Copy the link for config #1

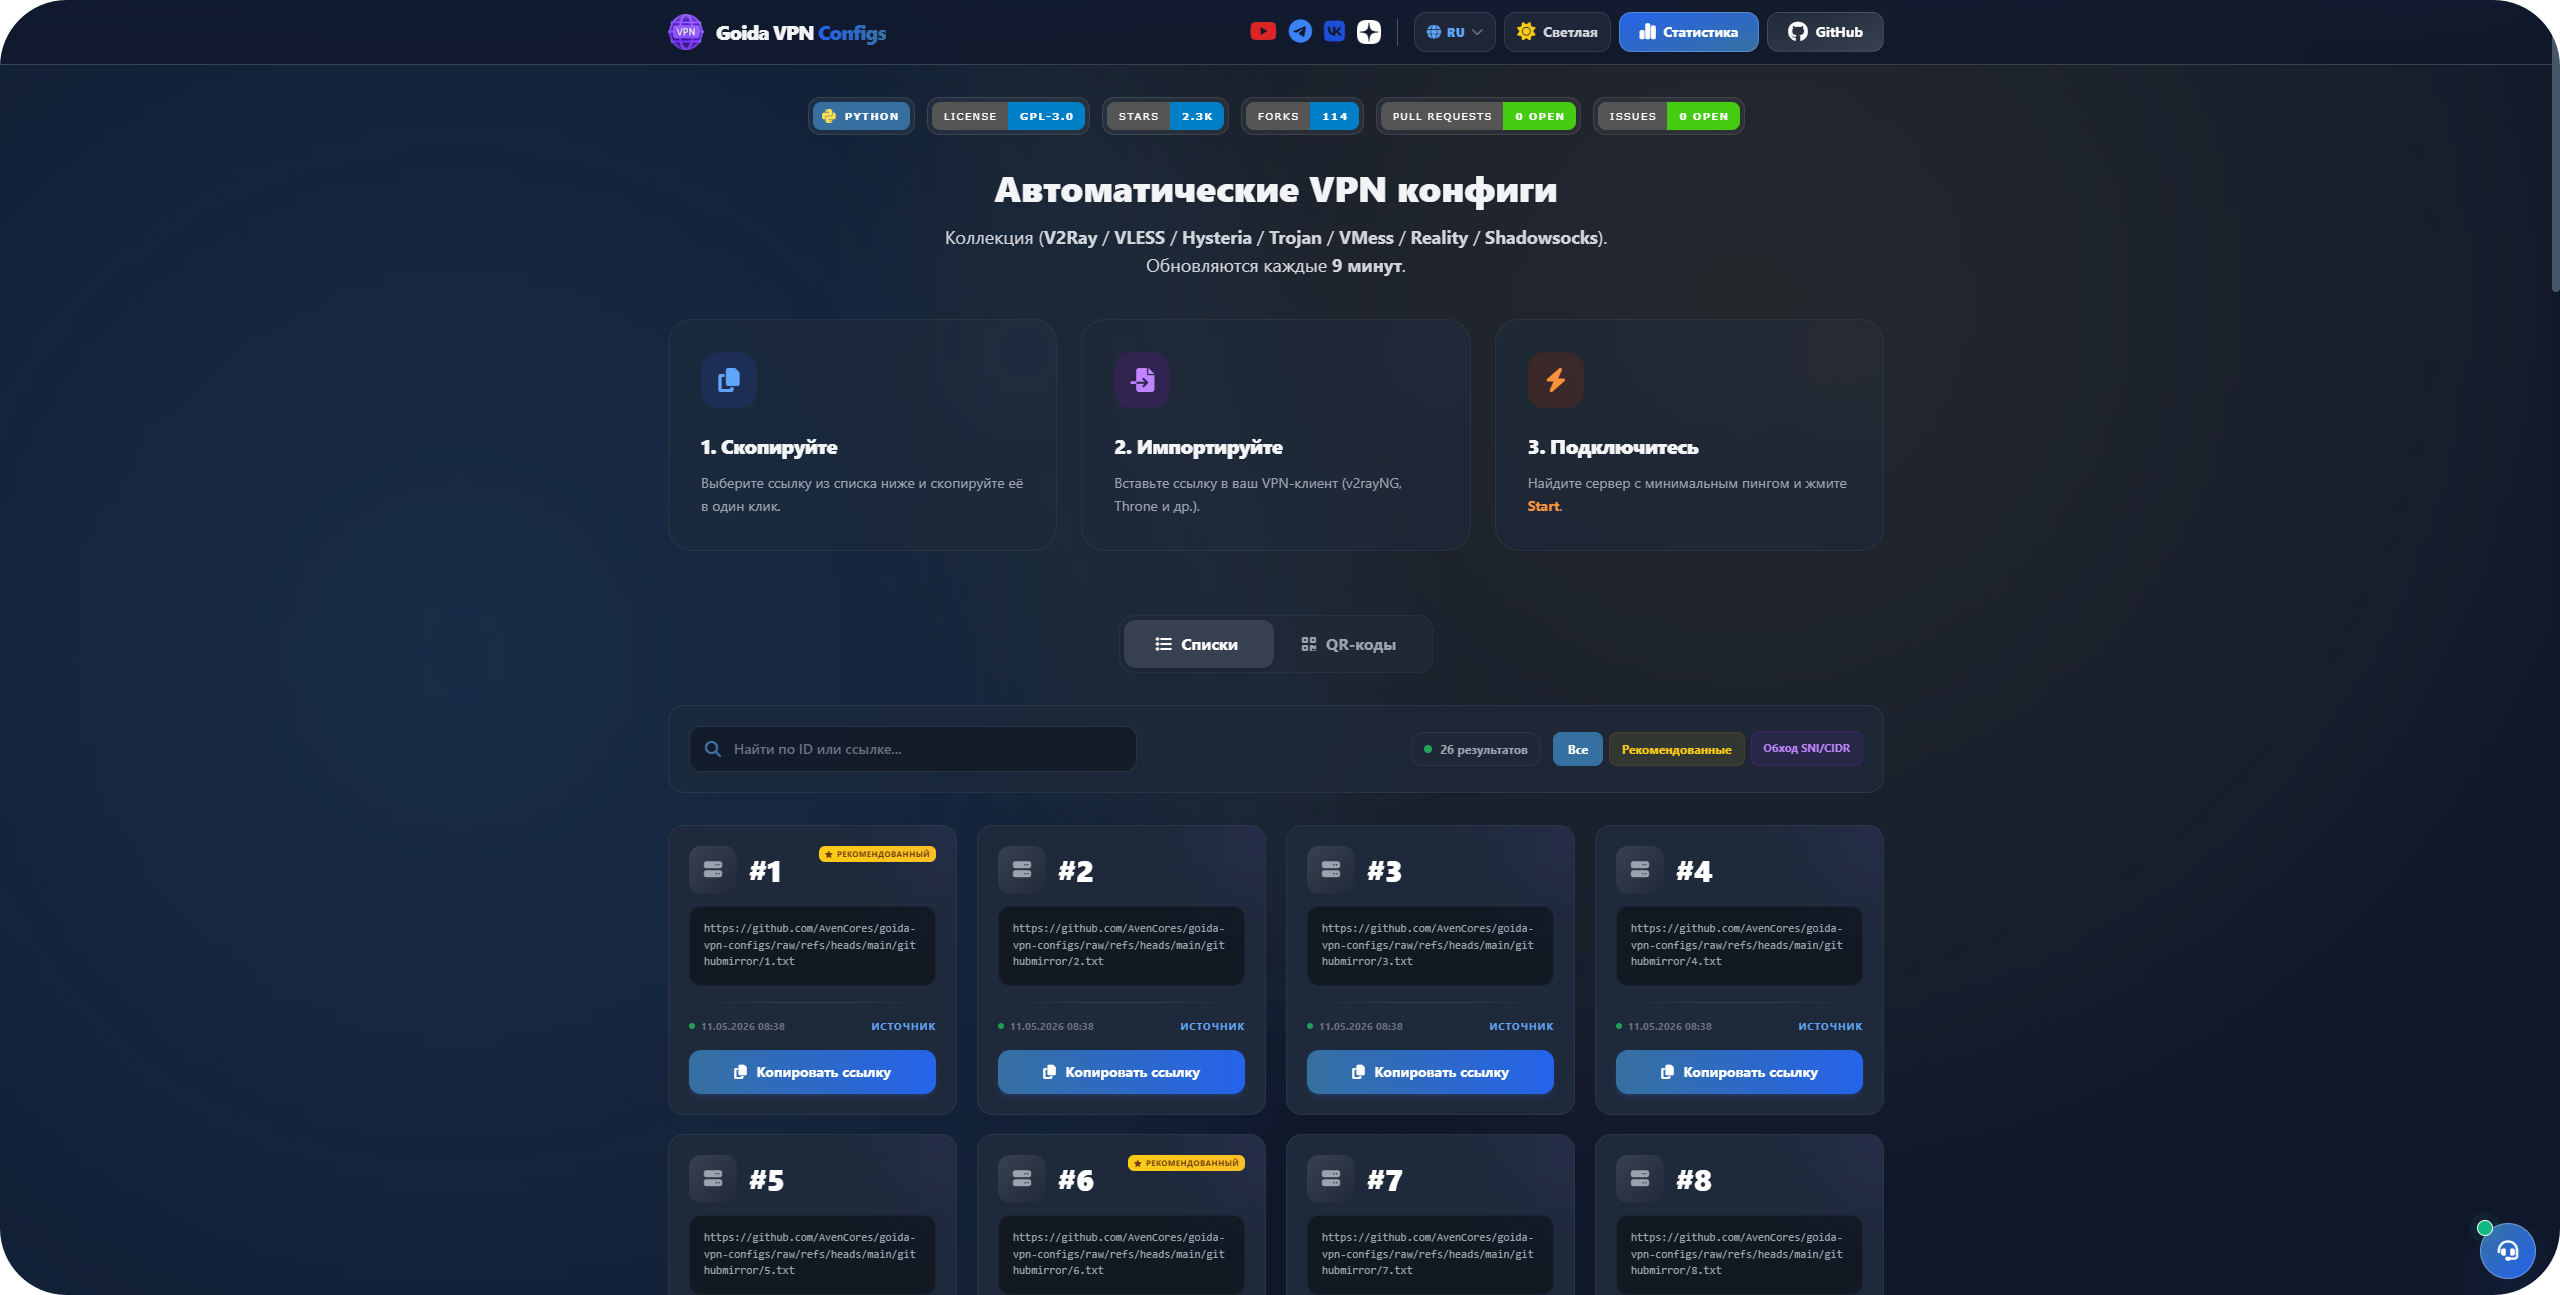(812, 1072)
